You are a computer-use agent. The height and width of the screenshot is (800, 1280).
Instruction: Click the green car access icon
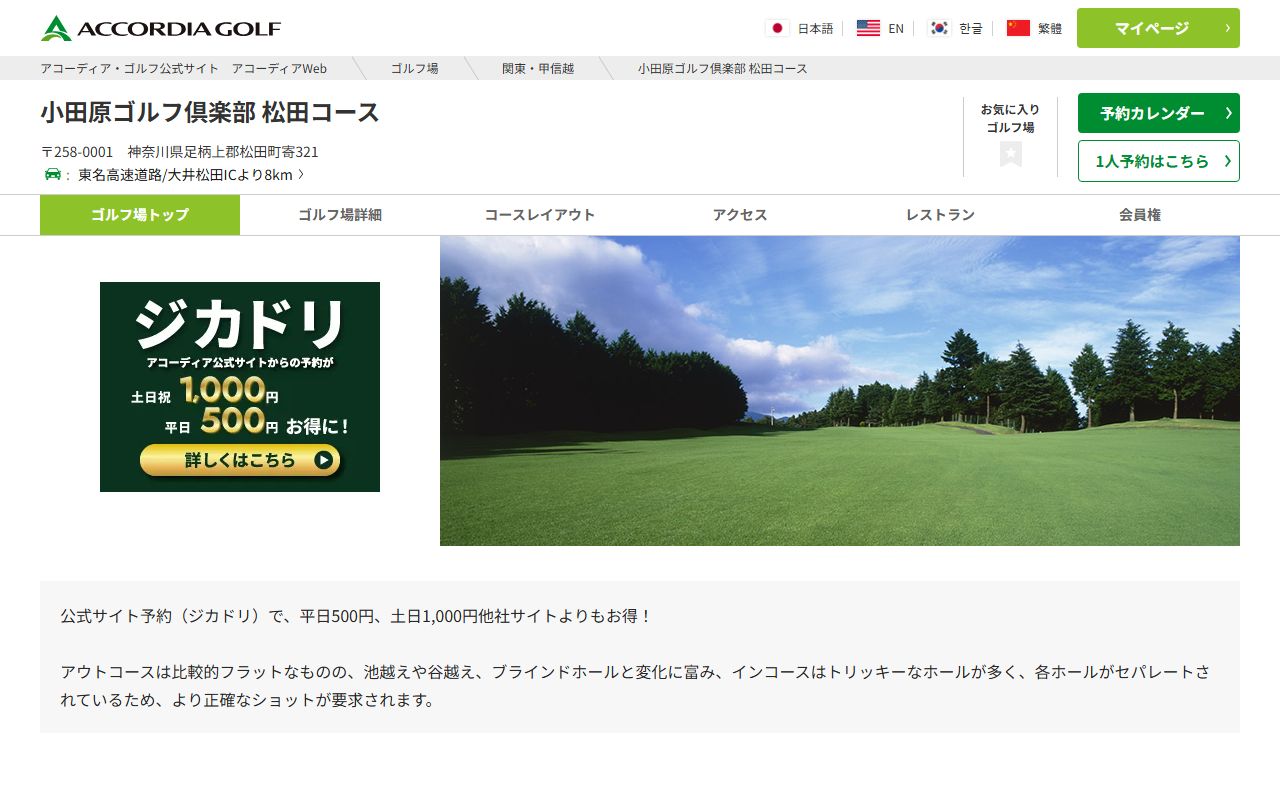(53, 174)
